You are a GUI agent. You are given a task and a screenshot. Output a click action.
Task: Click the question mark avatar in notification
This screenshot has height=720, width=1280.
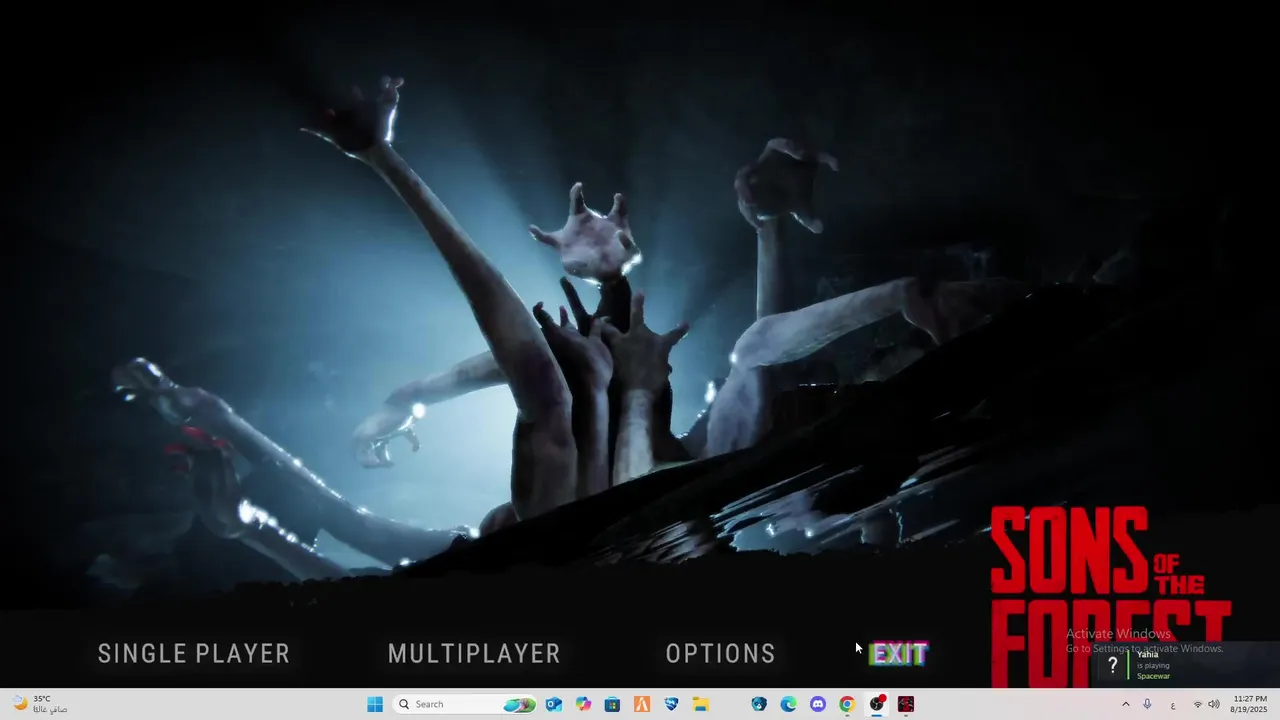1112,665
